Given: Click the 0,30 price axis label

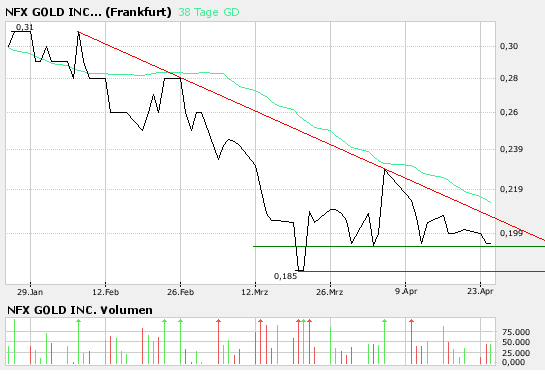Looking at the screenshot, I should coord(509,46).
